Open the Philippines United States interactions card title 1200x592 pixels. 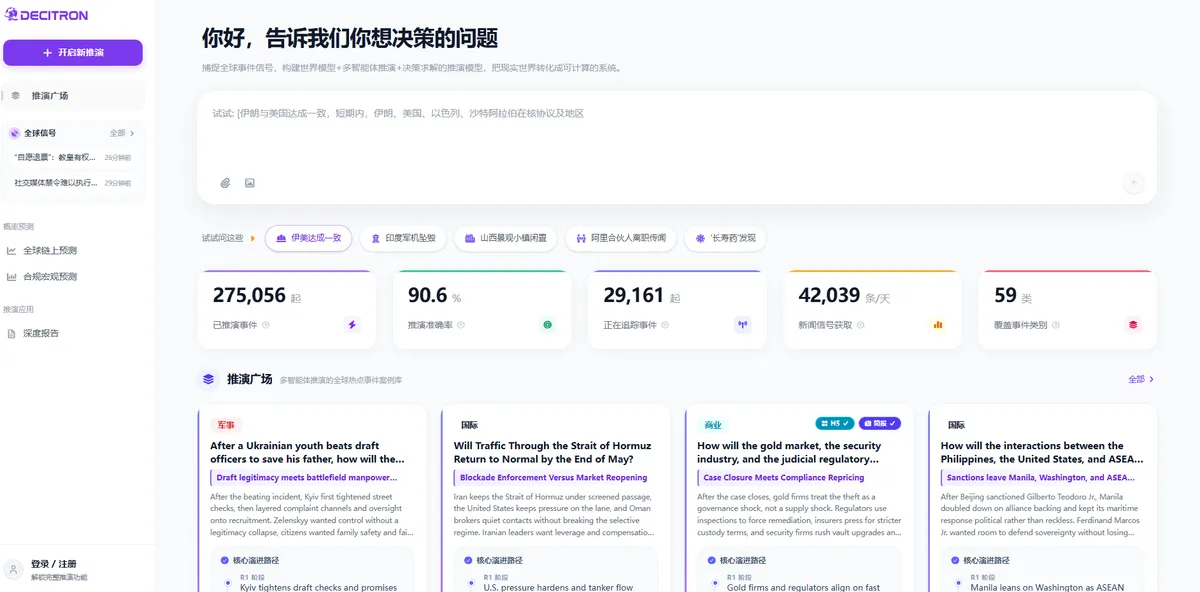1041,452
